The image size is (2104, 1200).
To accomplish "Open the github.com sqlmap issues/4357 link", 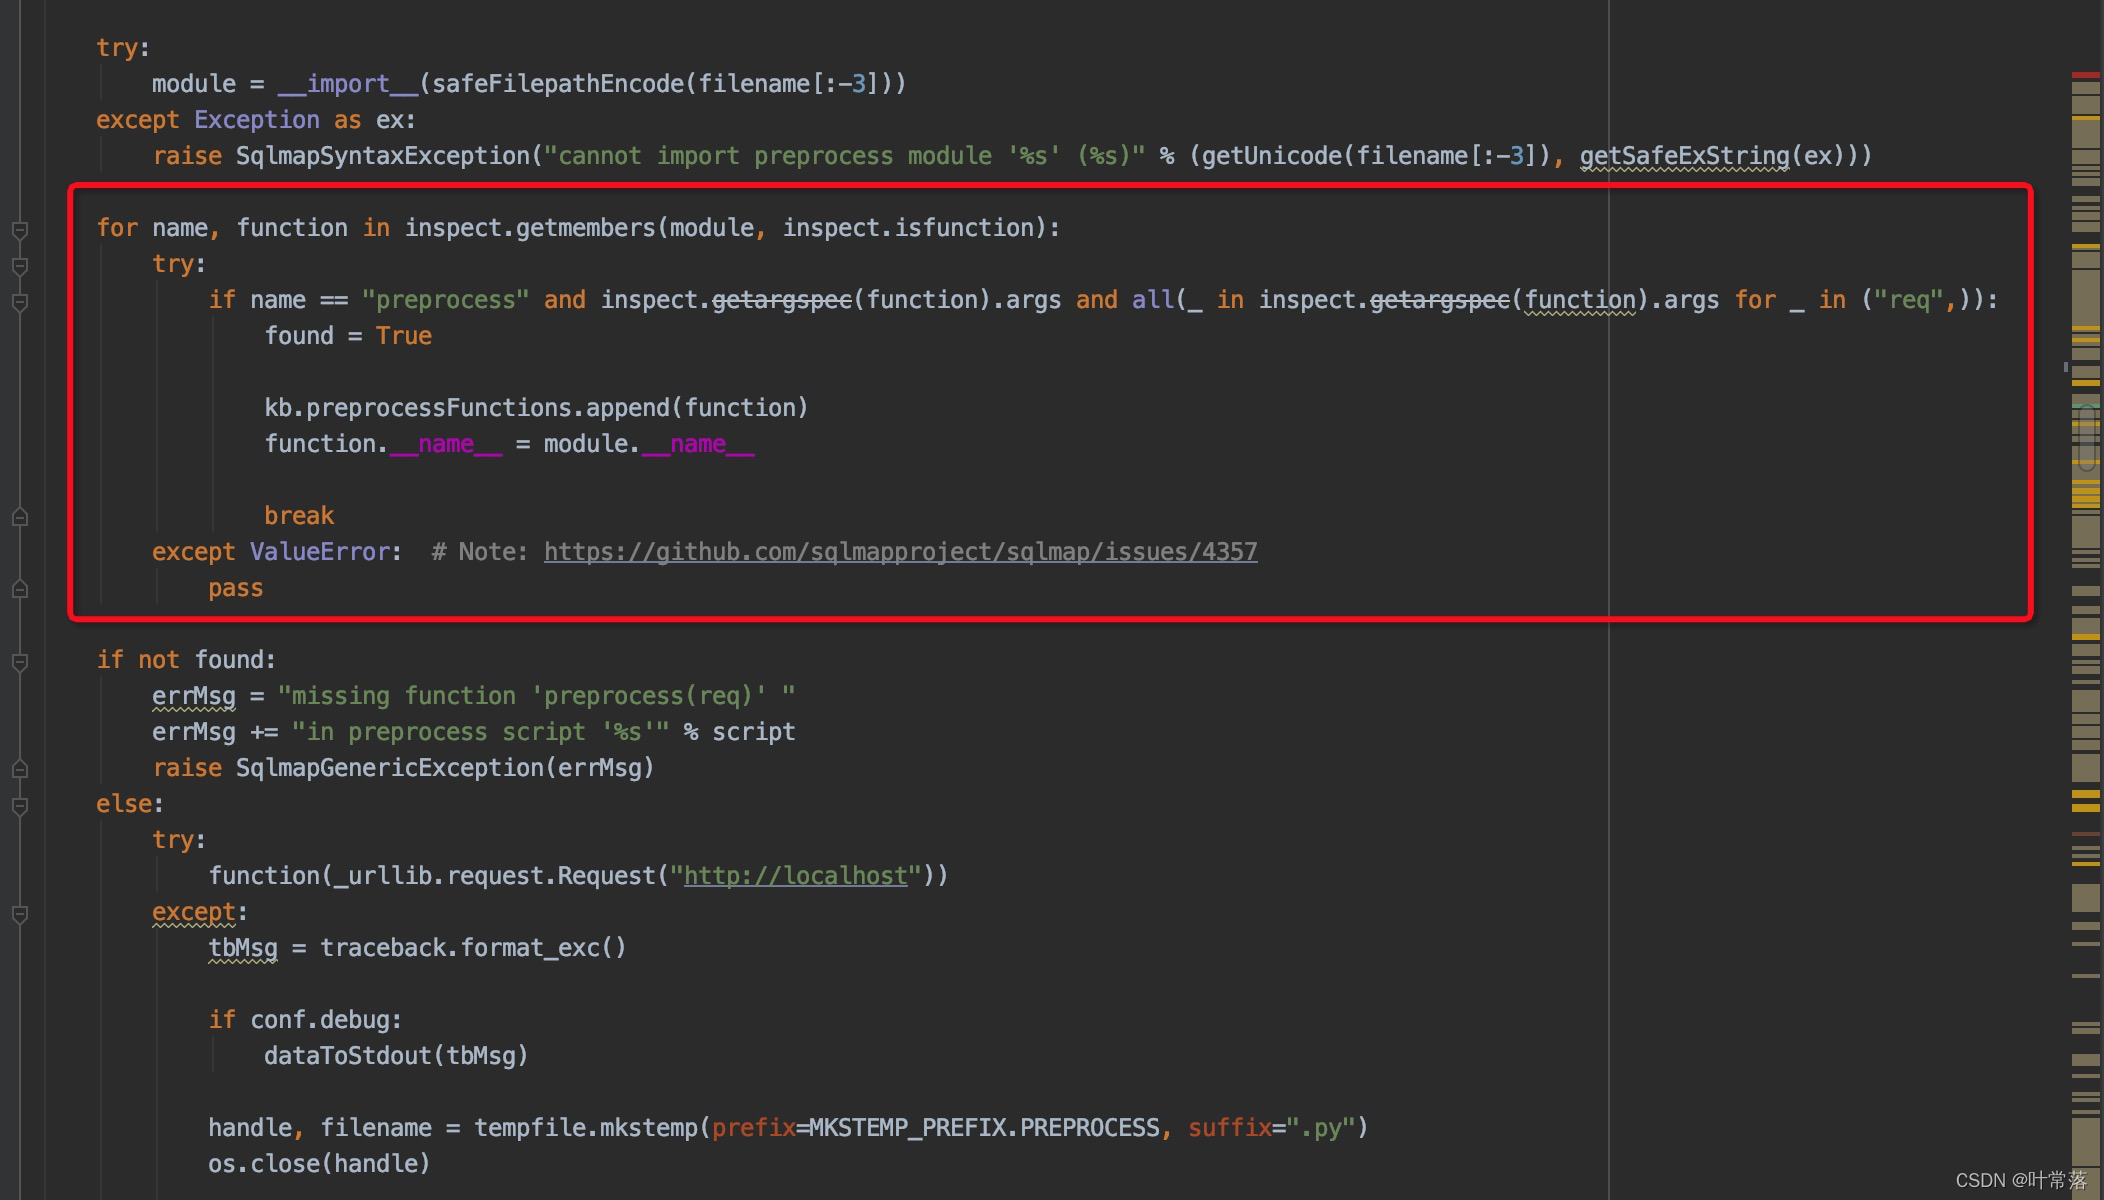I will point(900,552).
